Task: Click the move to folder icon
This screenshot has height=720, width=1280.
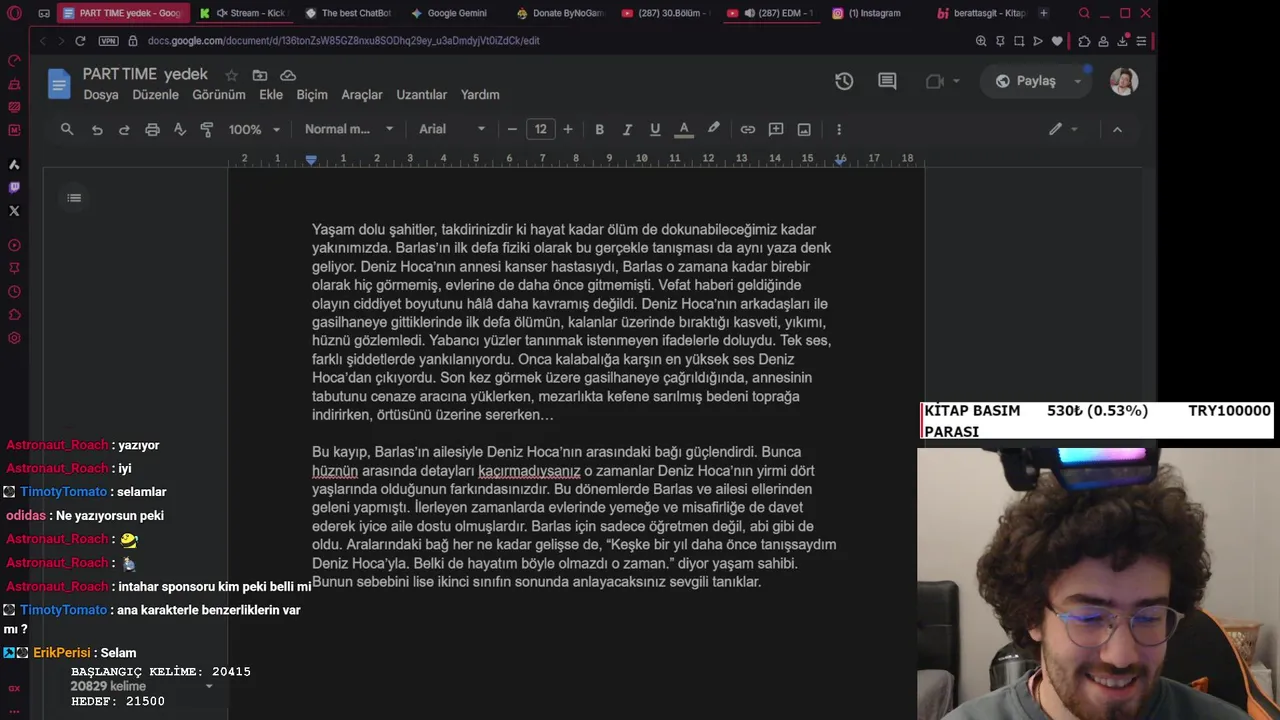Action: pos(260,75)
